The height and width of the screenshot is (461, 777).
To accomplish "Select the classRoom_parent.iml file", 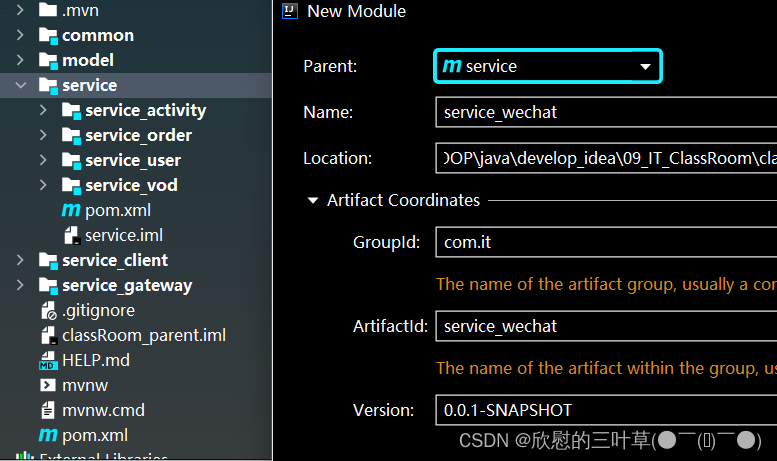I will tap(136, 335).
